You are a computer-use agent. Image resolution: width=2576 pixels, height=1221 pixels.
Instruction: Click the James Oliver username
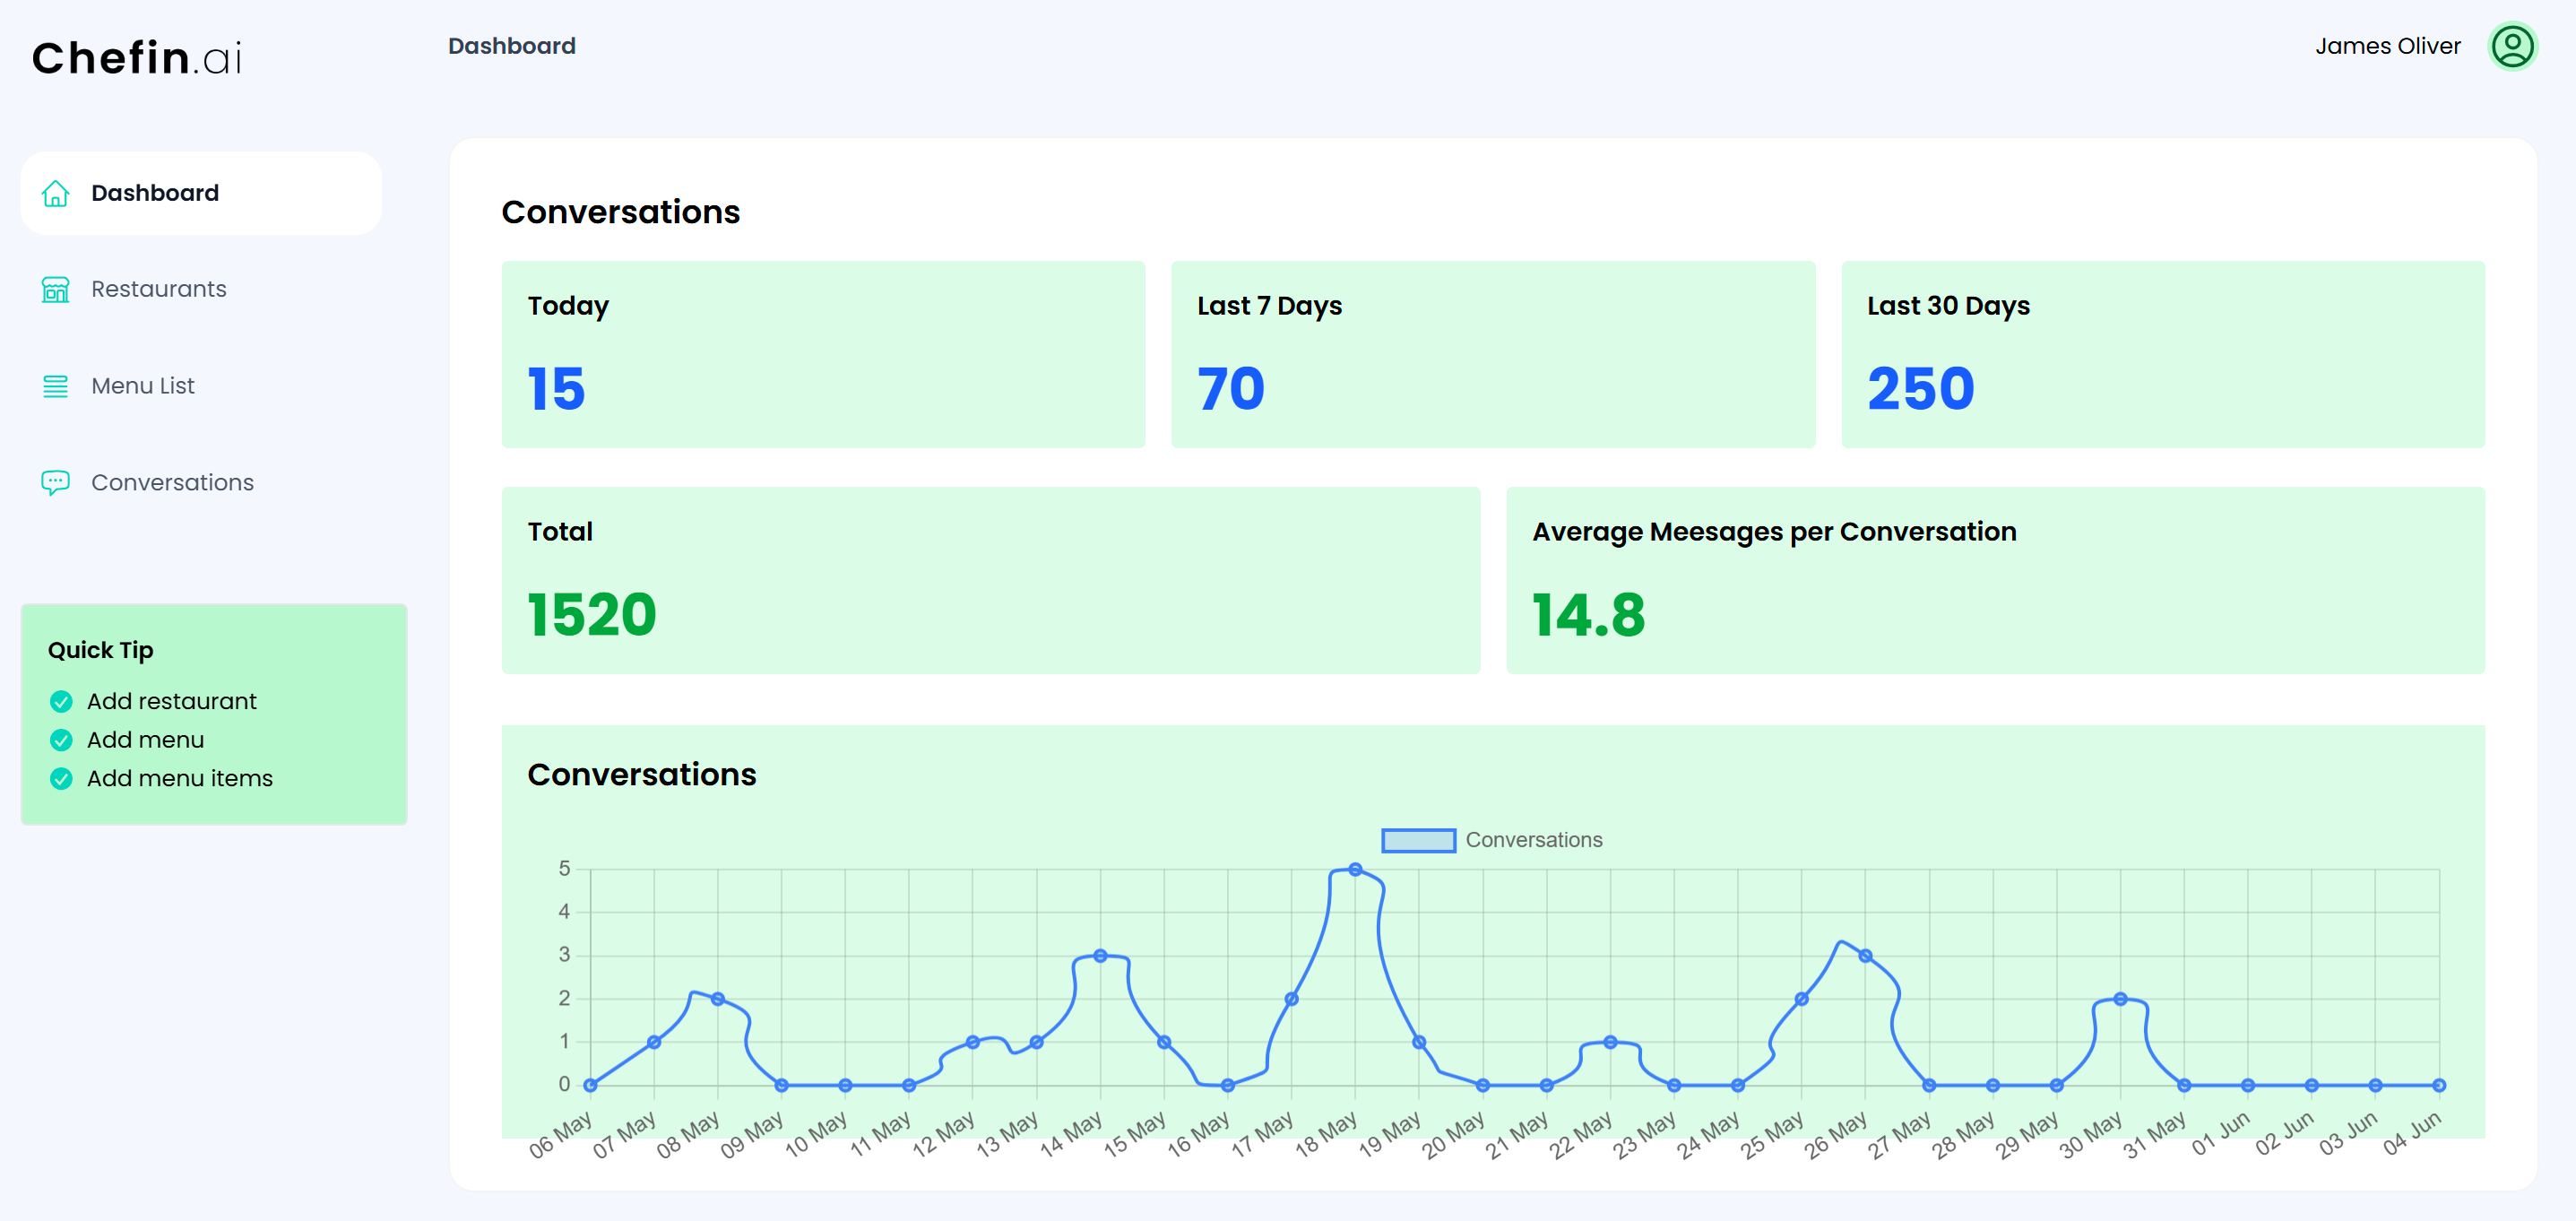tap(2386, 46)
